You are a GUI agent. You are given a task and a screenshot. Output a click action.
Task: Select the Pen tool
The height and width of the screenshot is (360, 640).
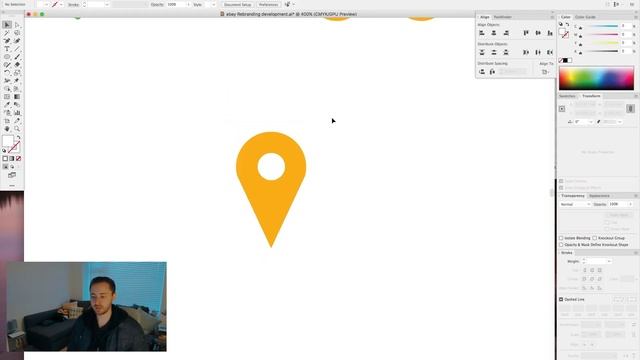coord(7,41)
